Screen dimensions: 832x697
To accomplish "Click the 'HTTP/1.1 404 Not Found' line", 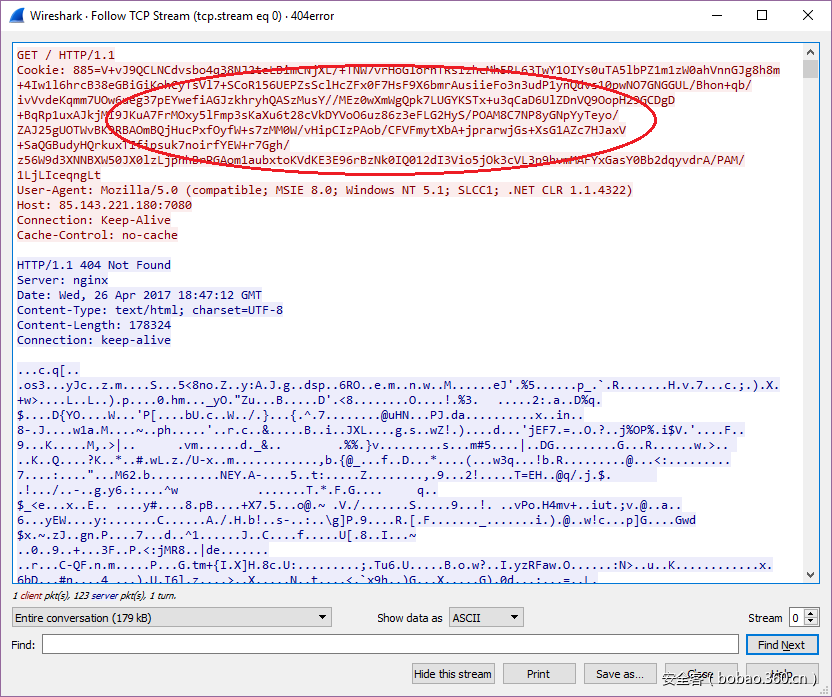I will pyautogui.click(x=94, y=265).
